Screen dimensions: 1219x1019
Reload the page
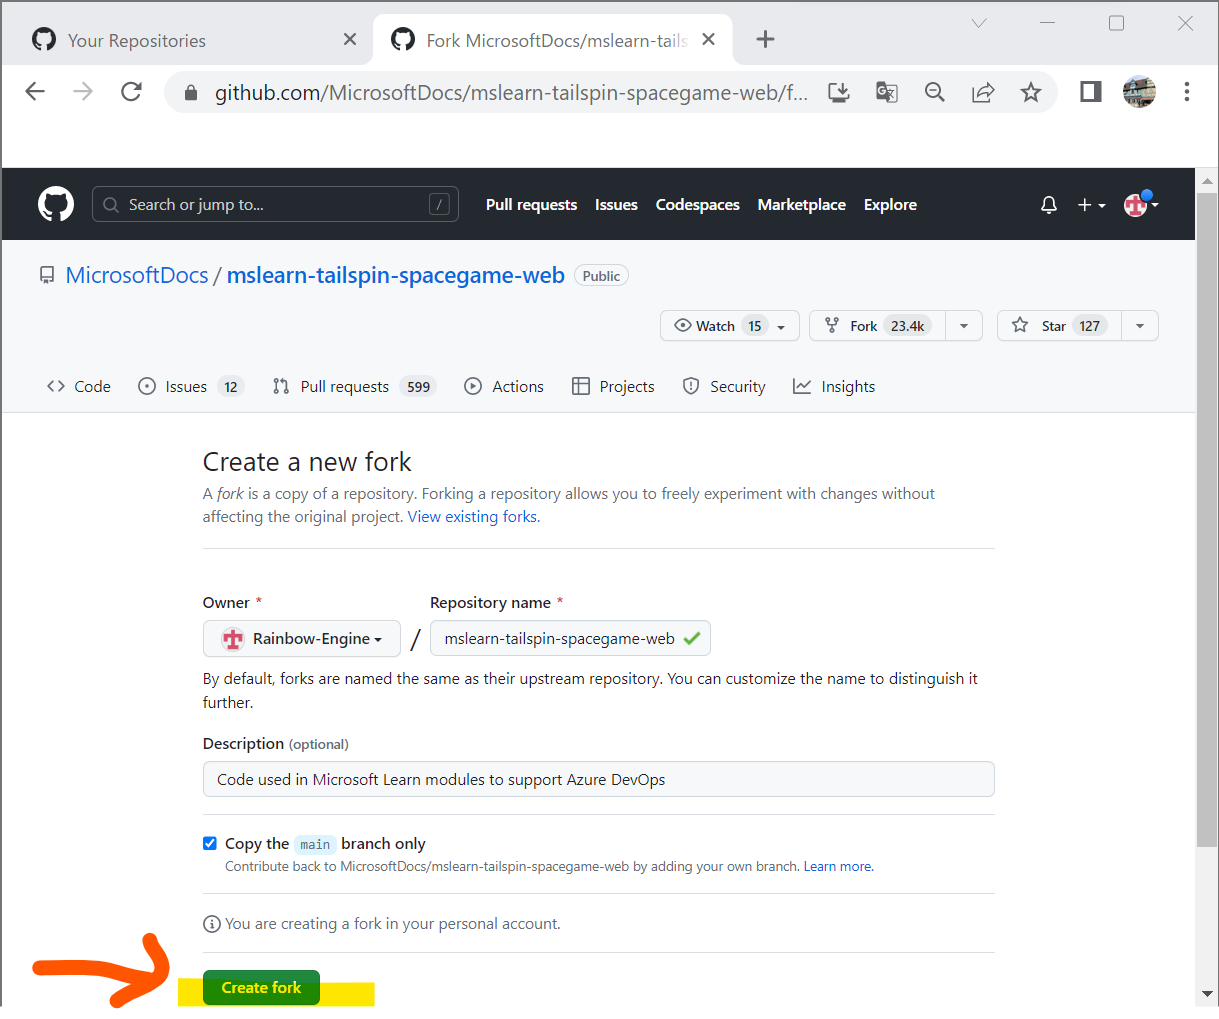[131, 92]
